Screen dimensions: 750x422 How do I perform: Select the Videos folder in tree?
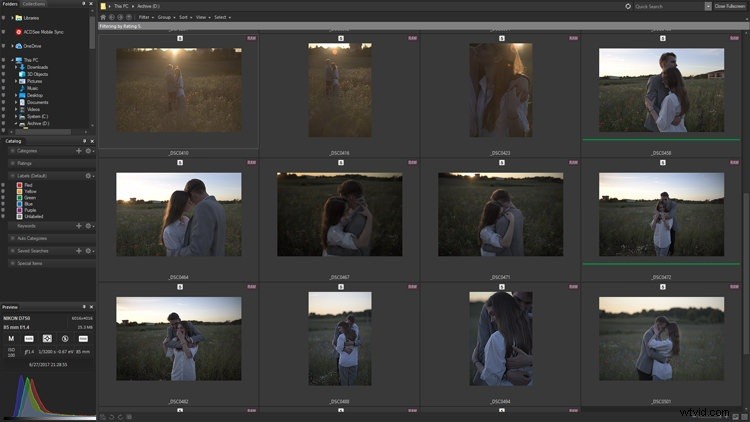tap(33, 109)
